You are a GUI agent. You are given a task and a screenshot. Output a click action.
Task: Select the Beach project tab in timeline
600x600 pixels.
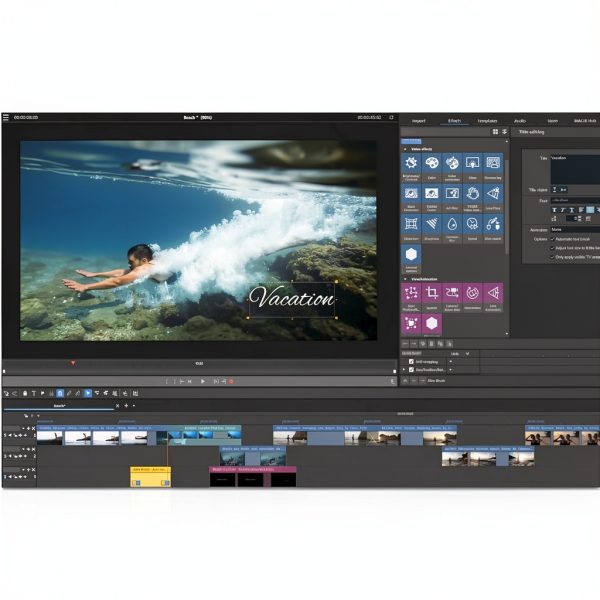click(59, 406)
